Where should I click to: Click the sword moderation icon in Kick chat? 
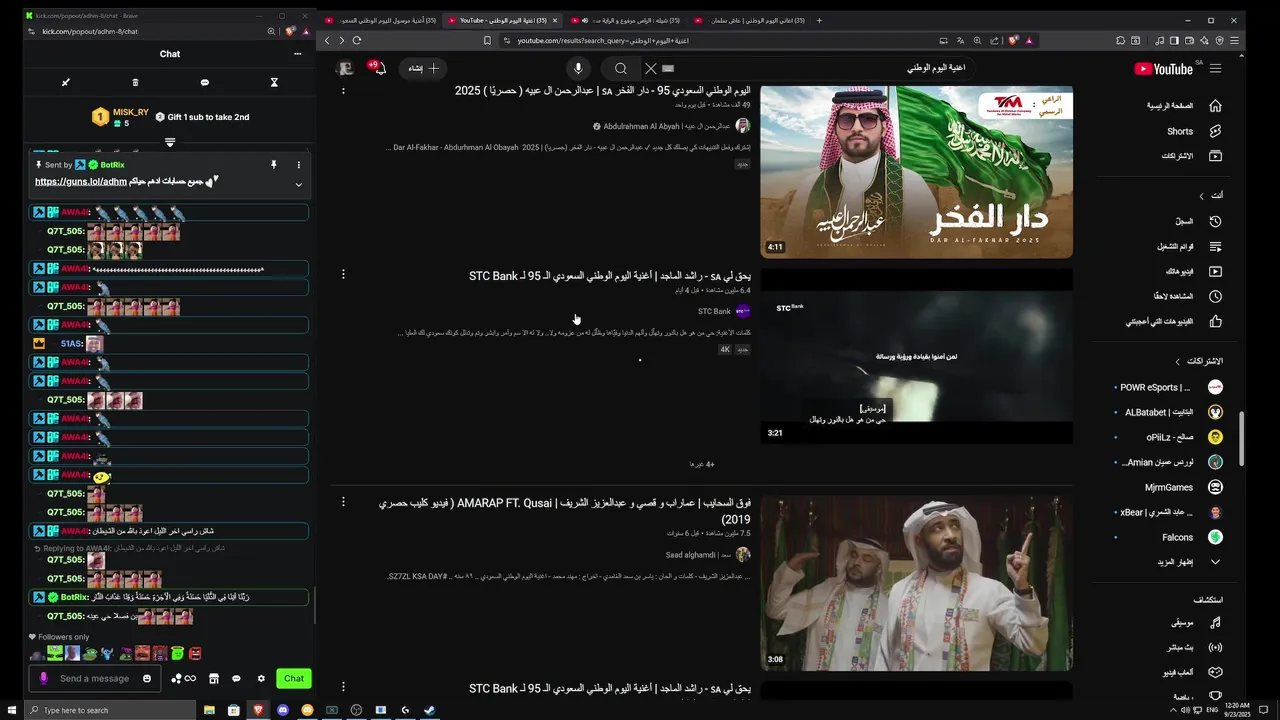(66, 82)
